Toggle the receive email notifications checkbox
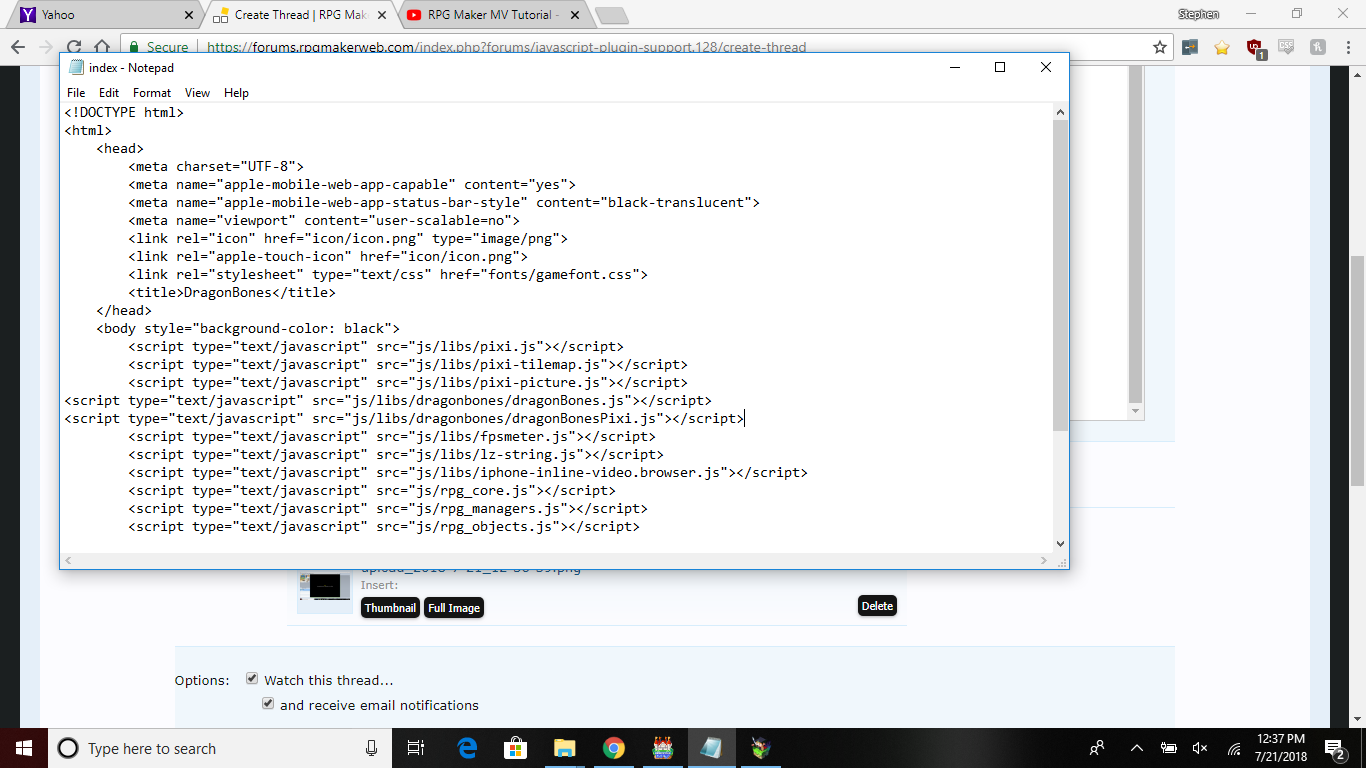The width and height of the screenshot is (1366, 768). click(268, 703)
